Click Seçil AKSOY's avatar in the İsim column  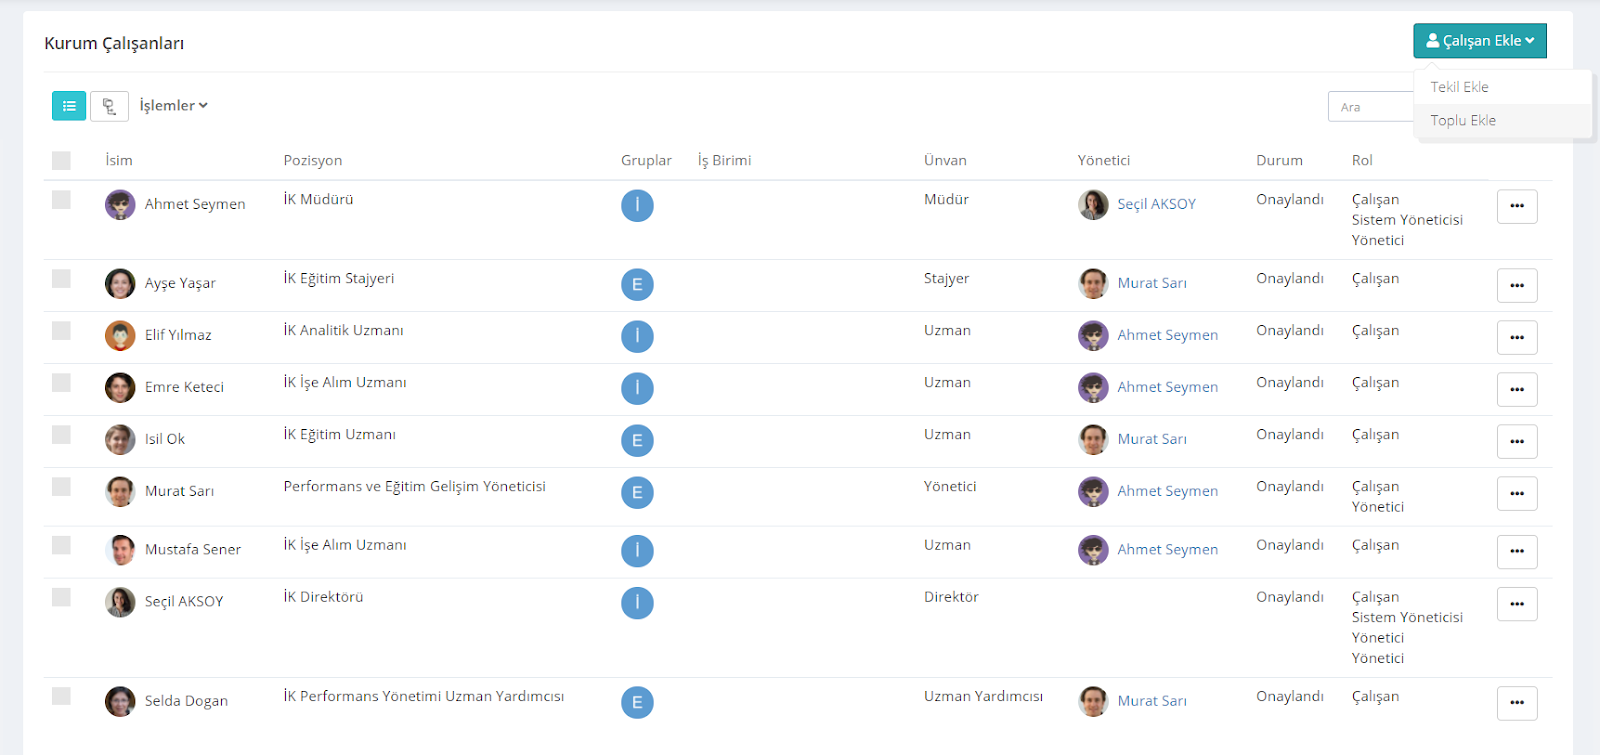120,602
